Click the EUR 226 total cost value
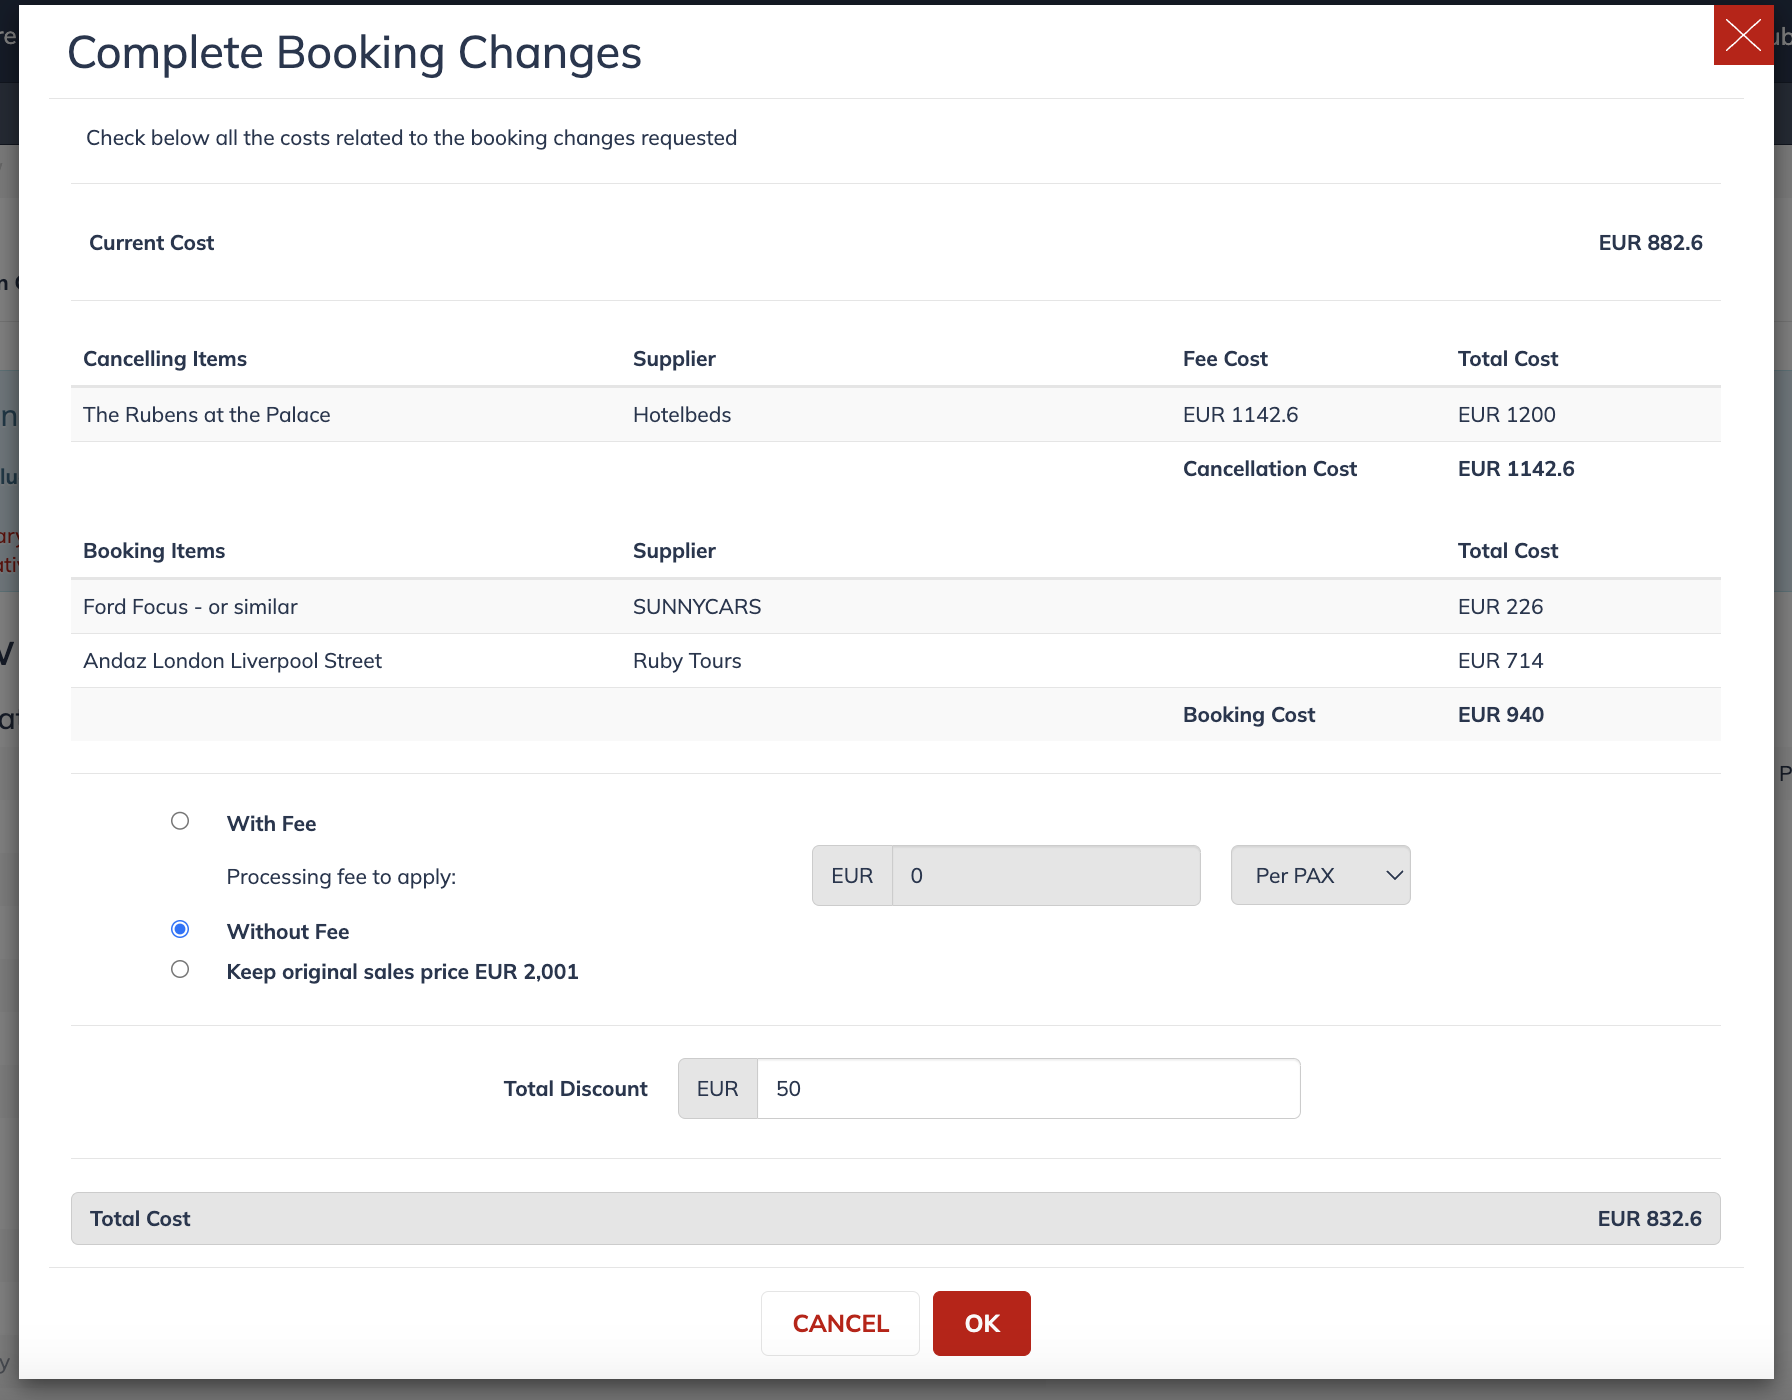 pos(1500,606)
